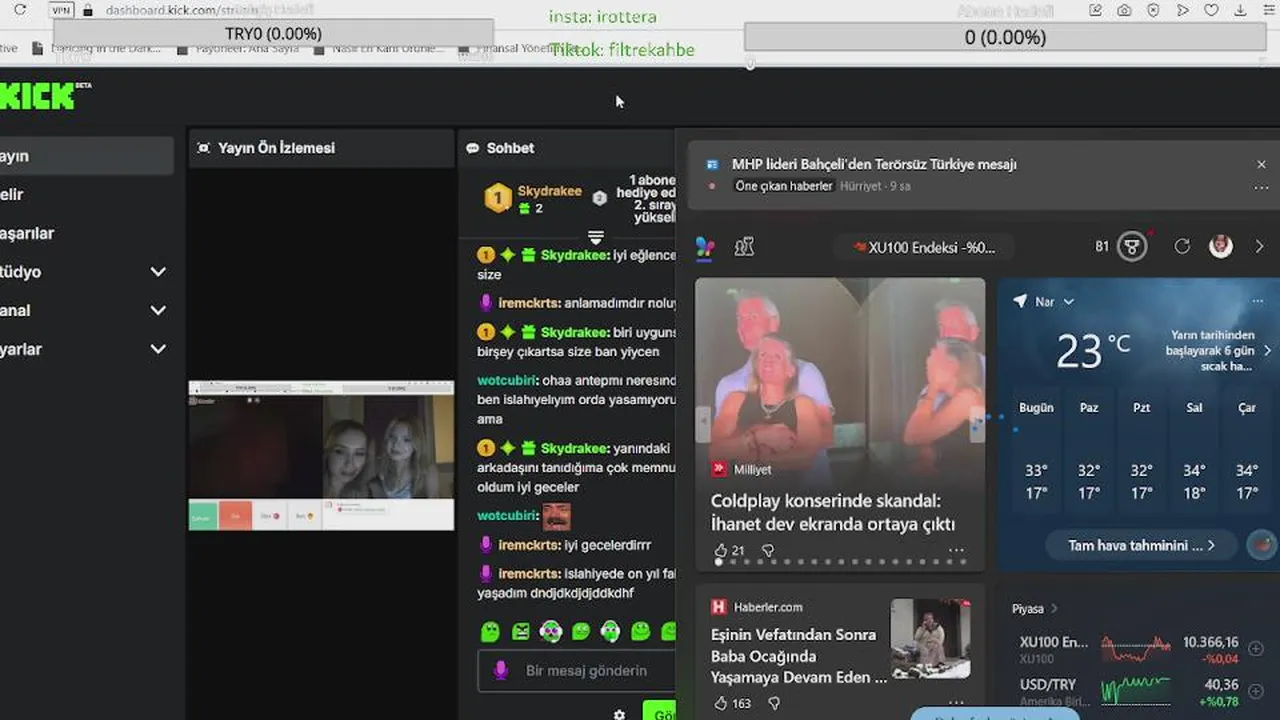Open the MHP lideri Bahçeli news headline

click(x=874, y=164)
